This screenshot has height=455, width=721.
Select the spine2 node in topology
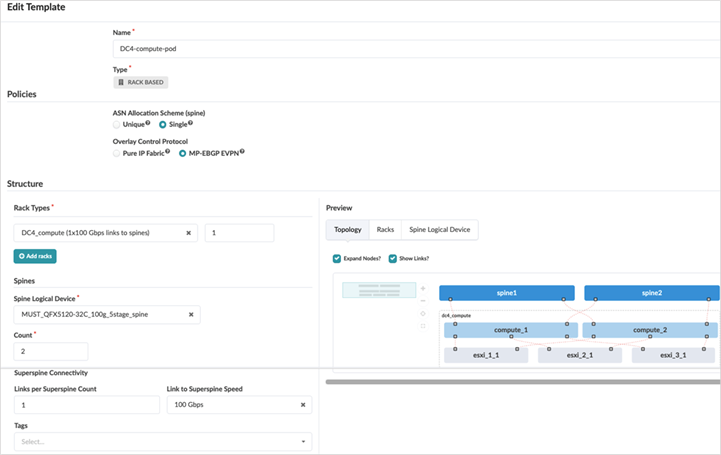[652, 293]
